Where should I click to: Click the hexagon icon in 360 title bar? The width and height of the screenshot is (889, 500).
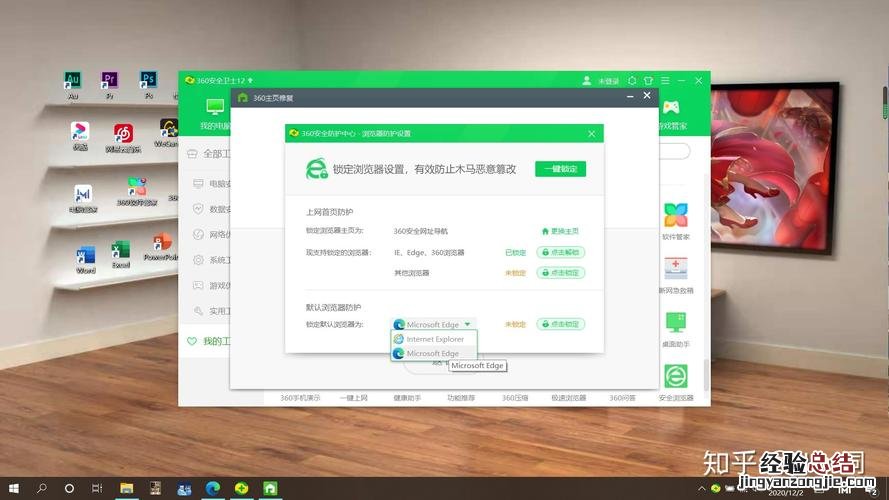632,80
